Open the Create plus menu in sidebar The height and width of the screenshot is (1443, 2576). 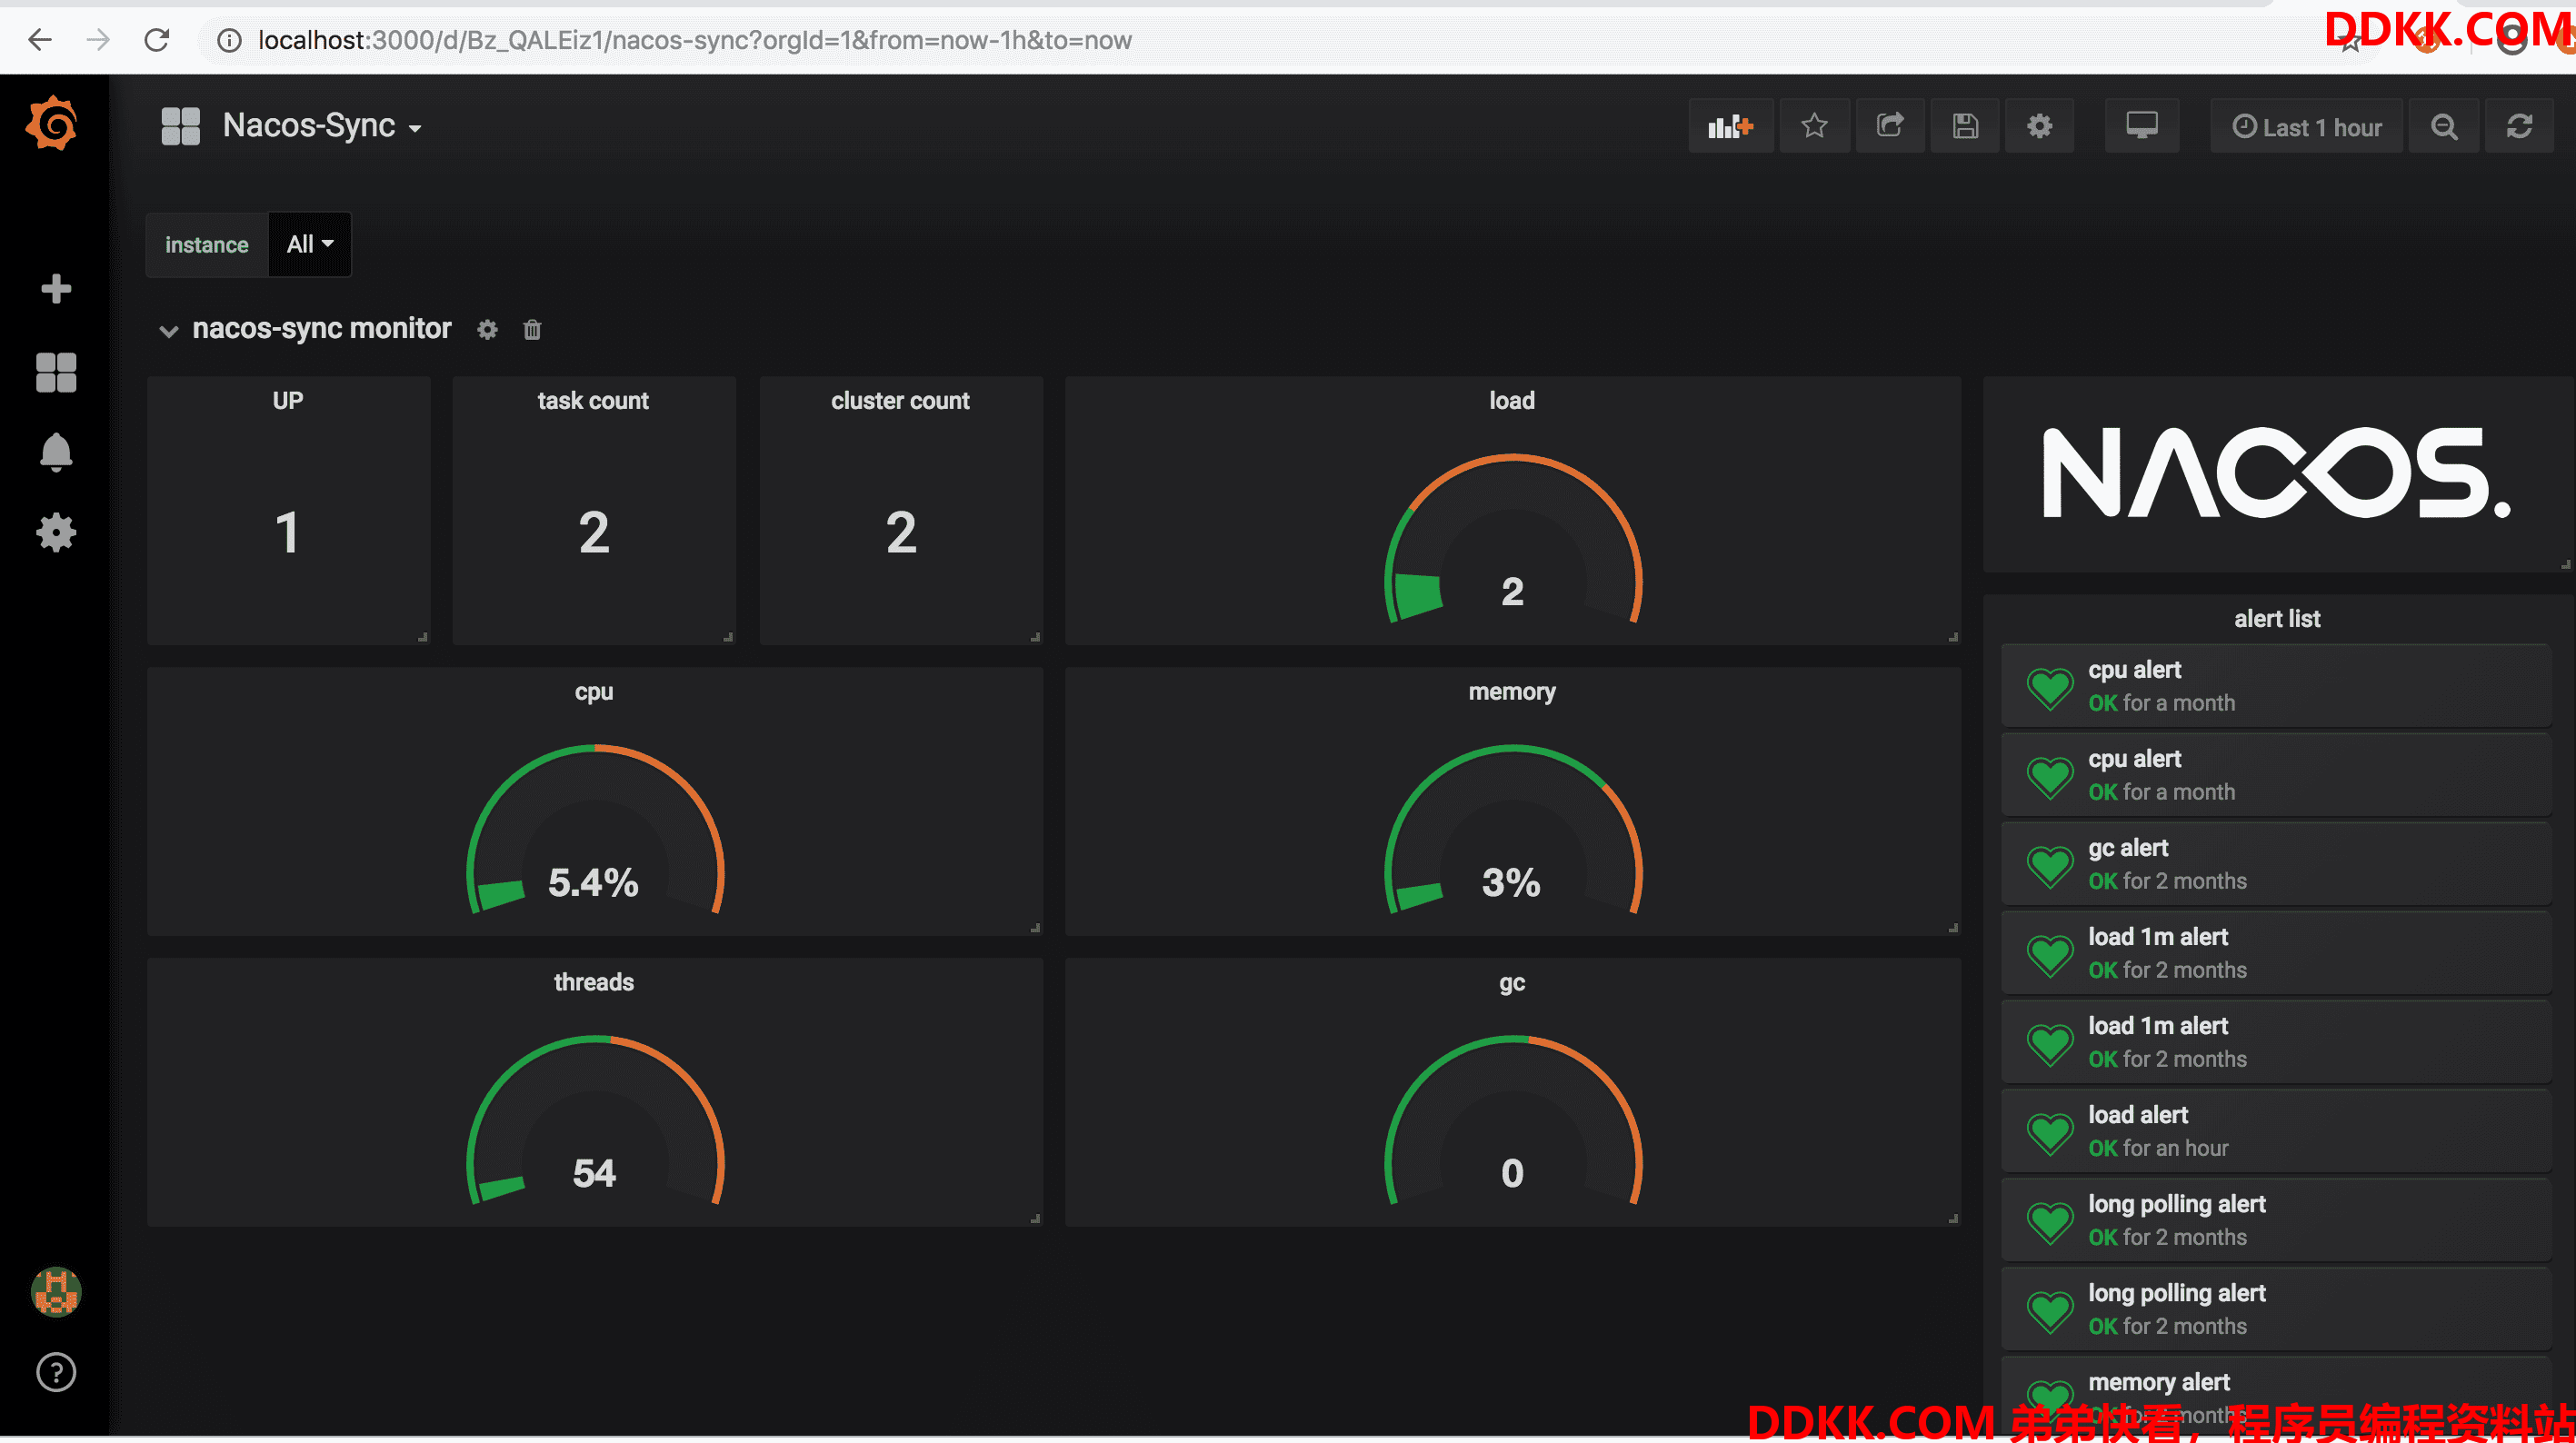click(56, 289)
